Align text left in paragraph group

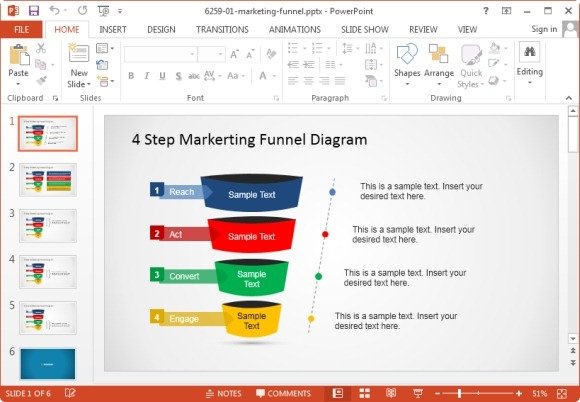293,80
